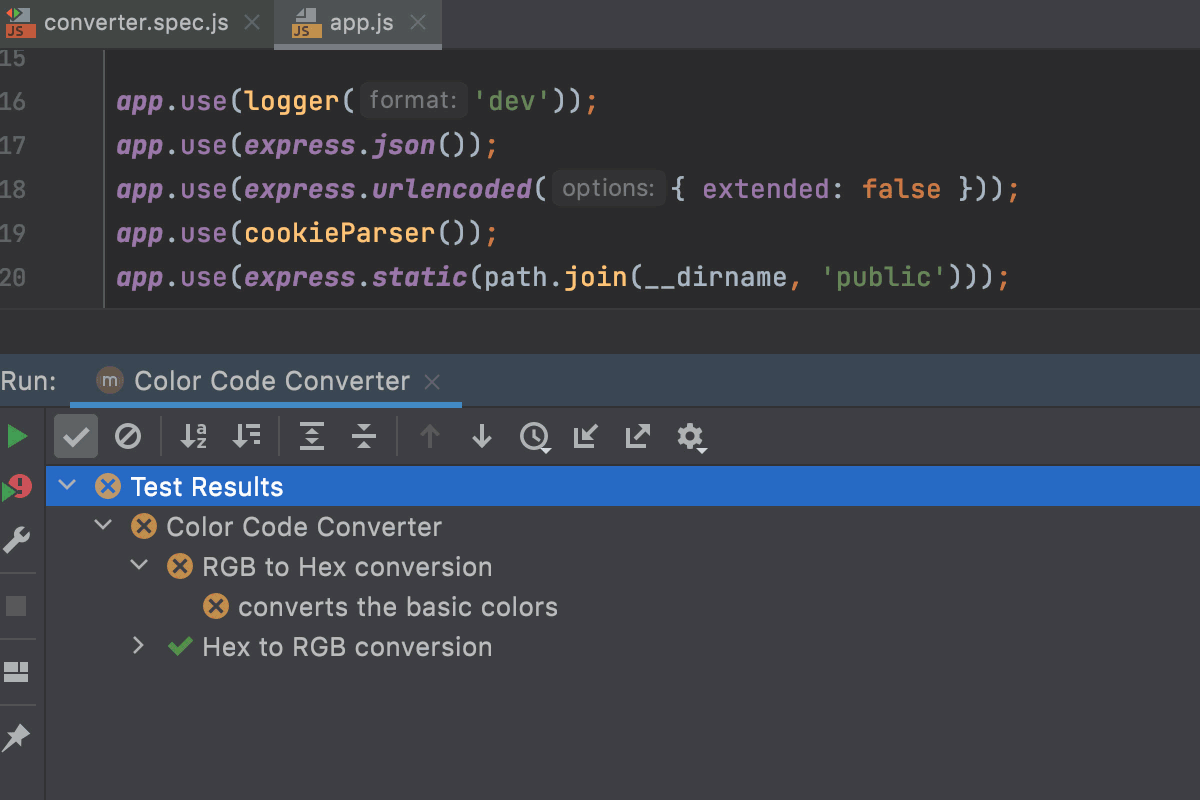The height and width of the screenshot is (800, 1200).
Task: Rerun only the failed tests
Action: 17,486
